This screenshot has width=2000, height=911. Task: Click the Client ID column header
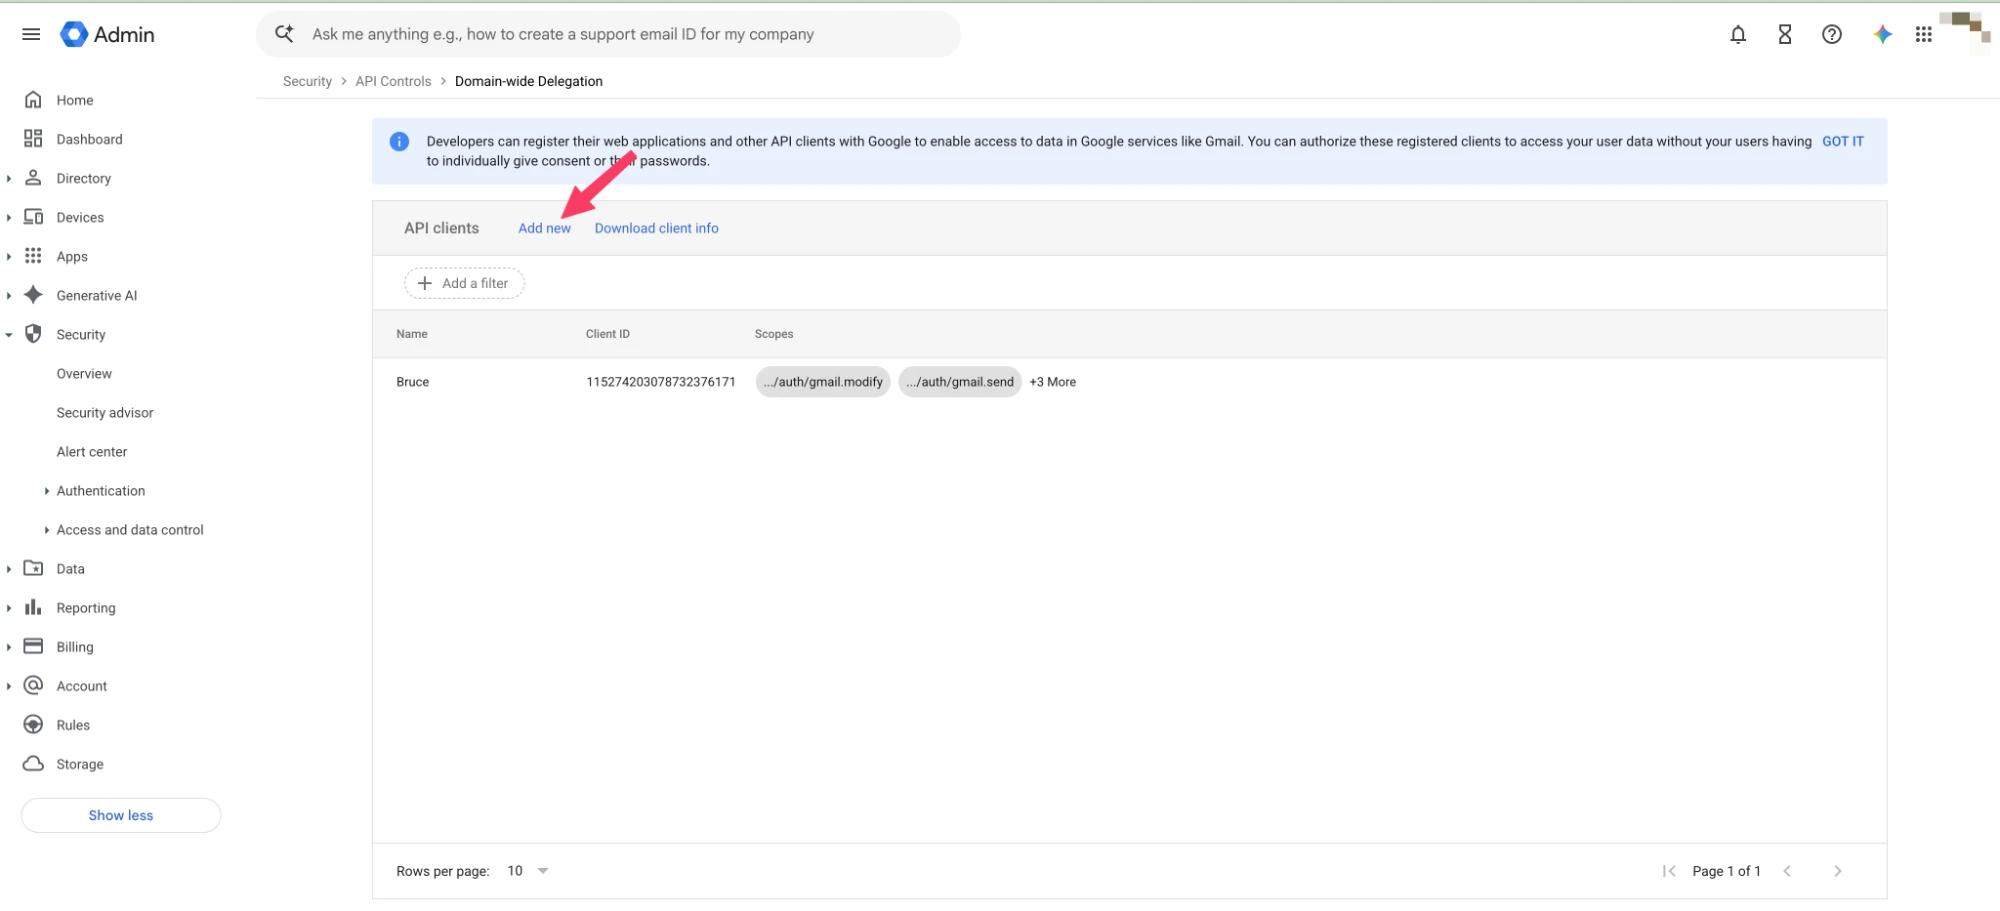[608, 334]
